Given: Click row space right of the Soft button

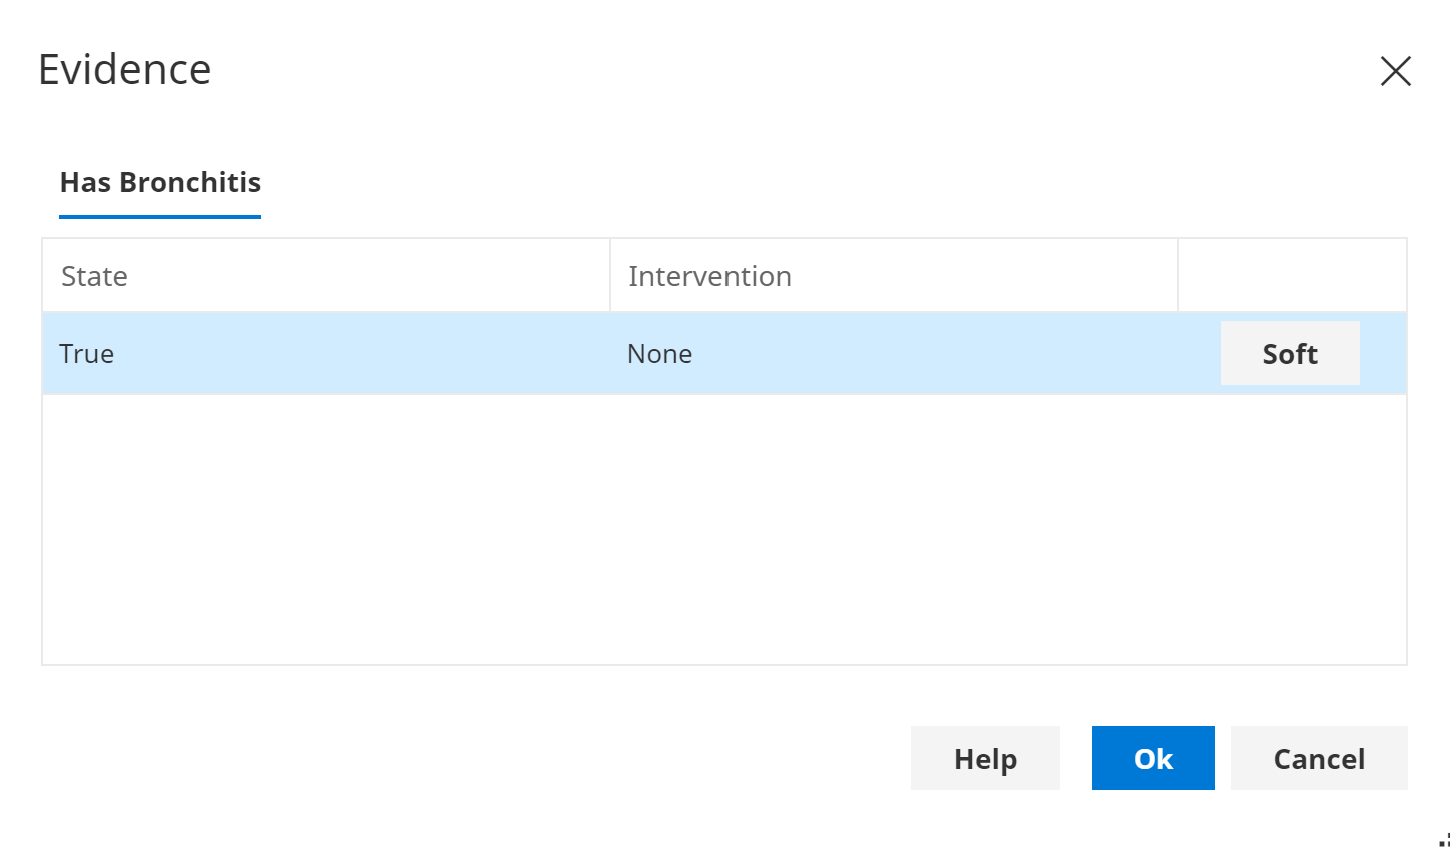Looking at the screenshot, I should tap(1383, 354).
